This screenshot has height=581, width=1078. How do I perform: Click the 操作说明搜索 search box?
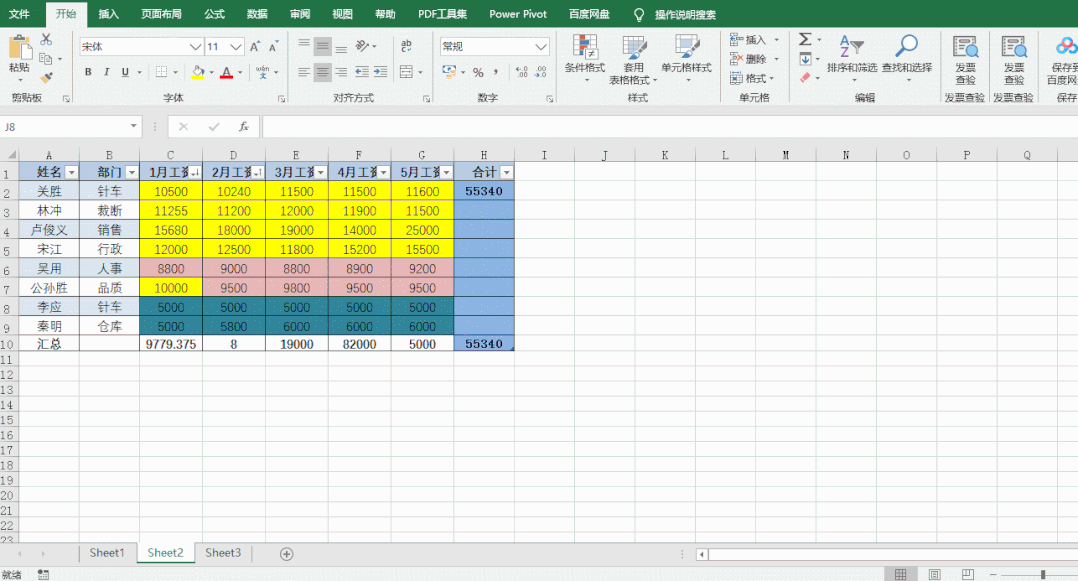[x=685, y=14]
